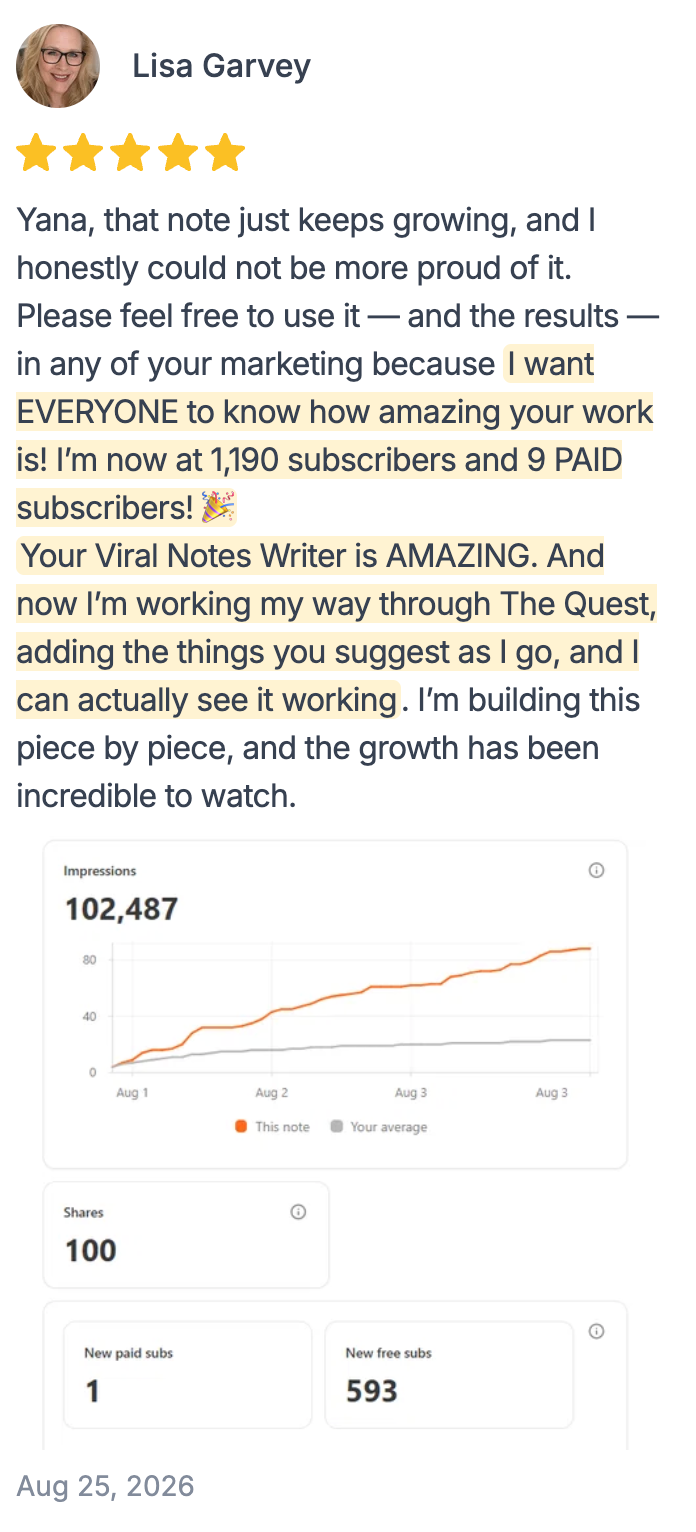Click the Shares info icon

pos(298,1211)
